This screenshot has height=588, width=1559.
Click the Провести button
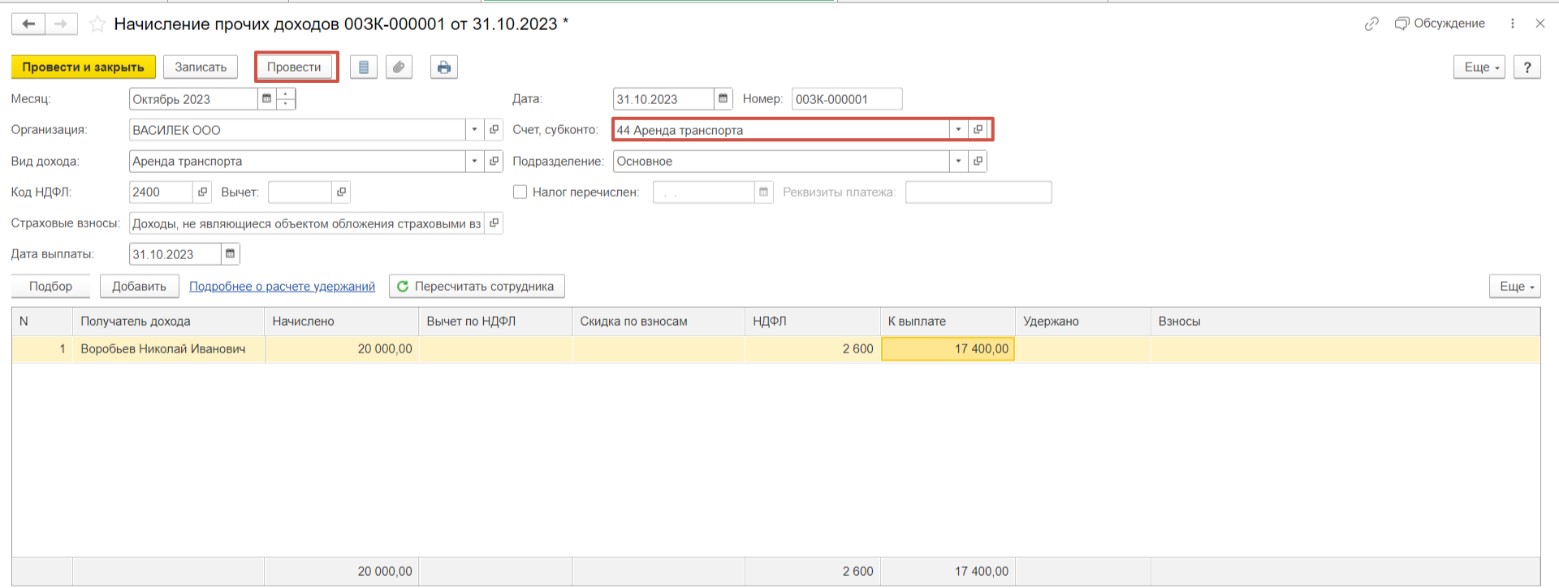point(294,67)
